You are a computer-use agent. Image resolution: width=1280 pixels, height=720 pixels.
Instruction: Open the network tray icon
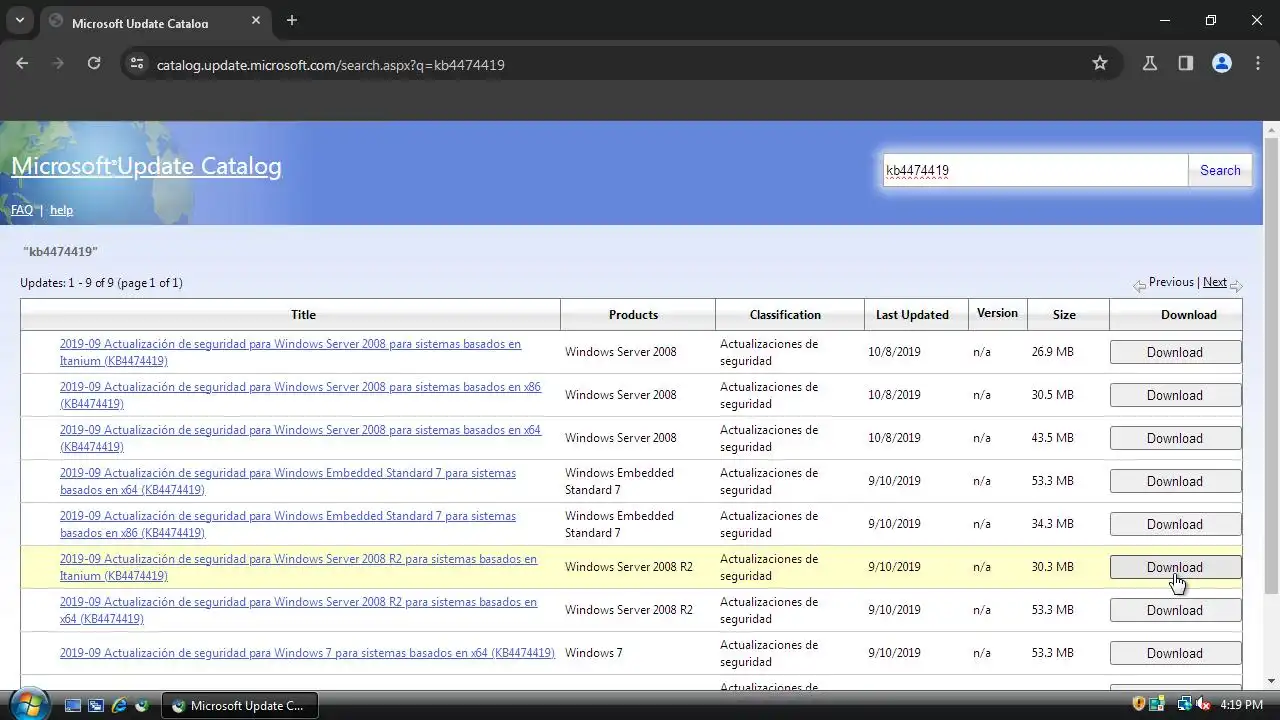coord(1185,705)
